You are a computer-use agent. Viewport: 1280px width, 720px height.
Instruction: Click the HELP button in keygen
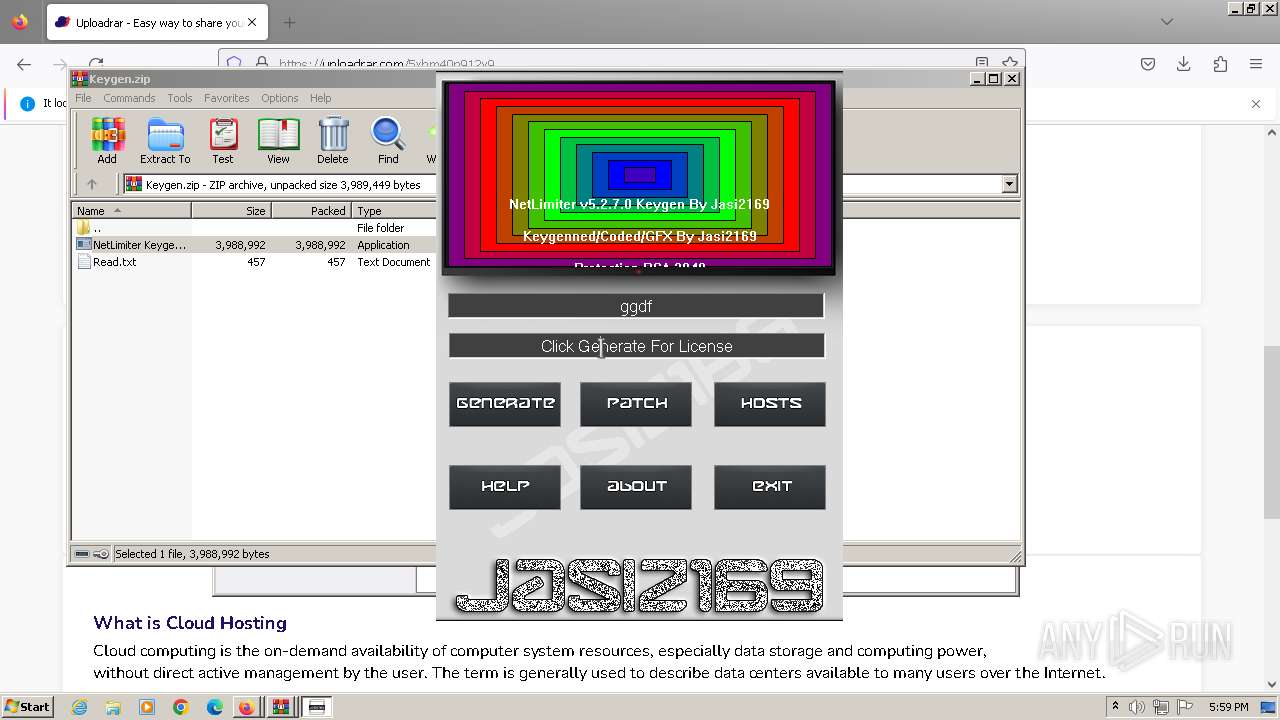click(x=505, y=487)
